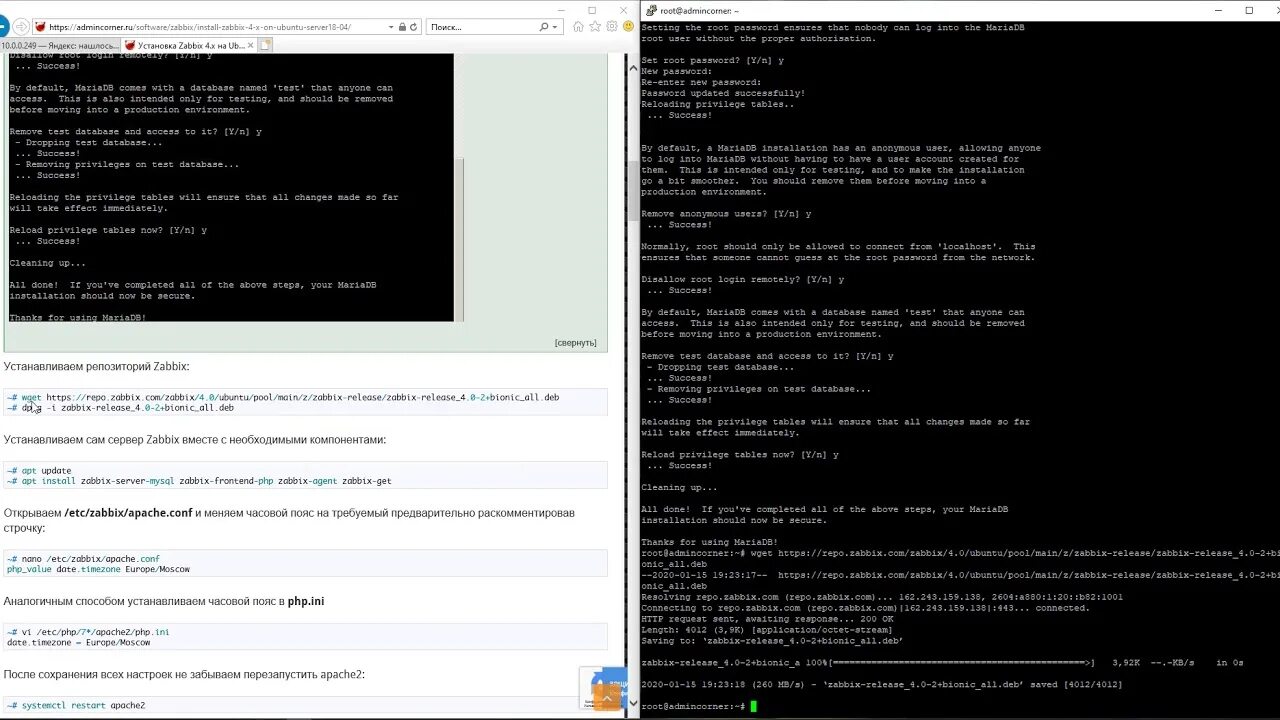Click the 'apt update' command line

click(39, 470)
